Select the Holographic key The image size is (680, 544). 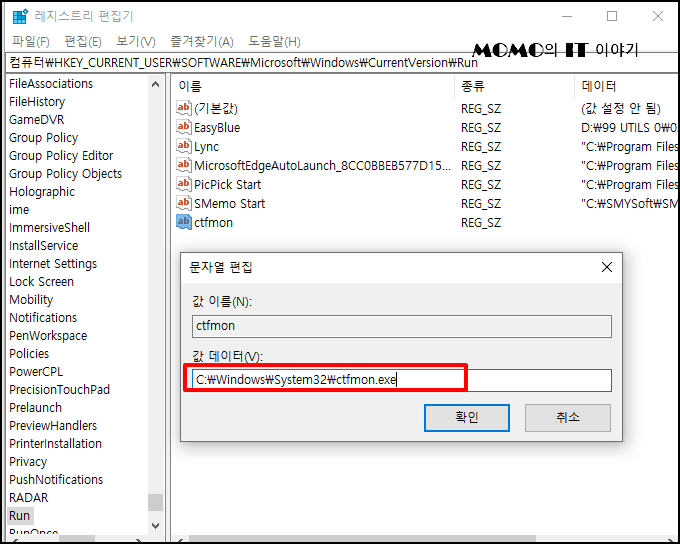point(42,192)
